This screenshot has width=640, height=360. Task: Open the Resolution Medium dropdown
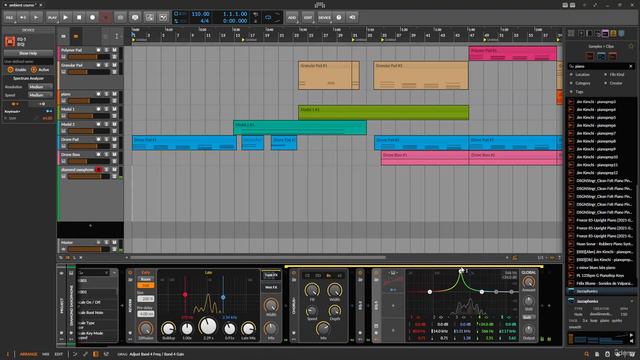(40, 87)
